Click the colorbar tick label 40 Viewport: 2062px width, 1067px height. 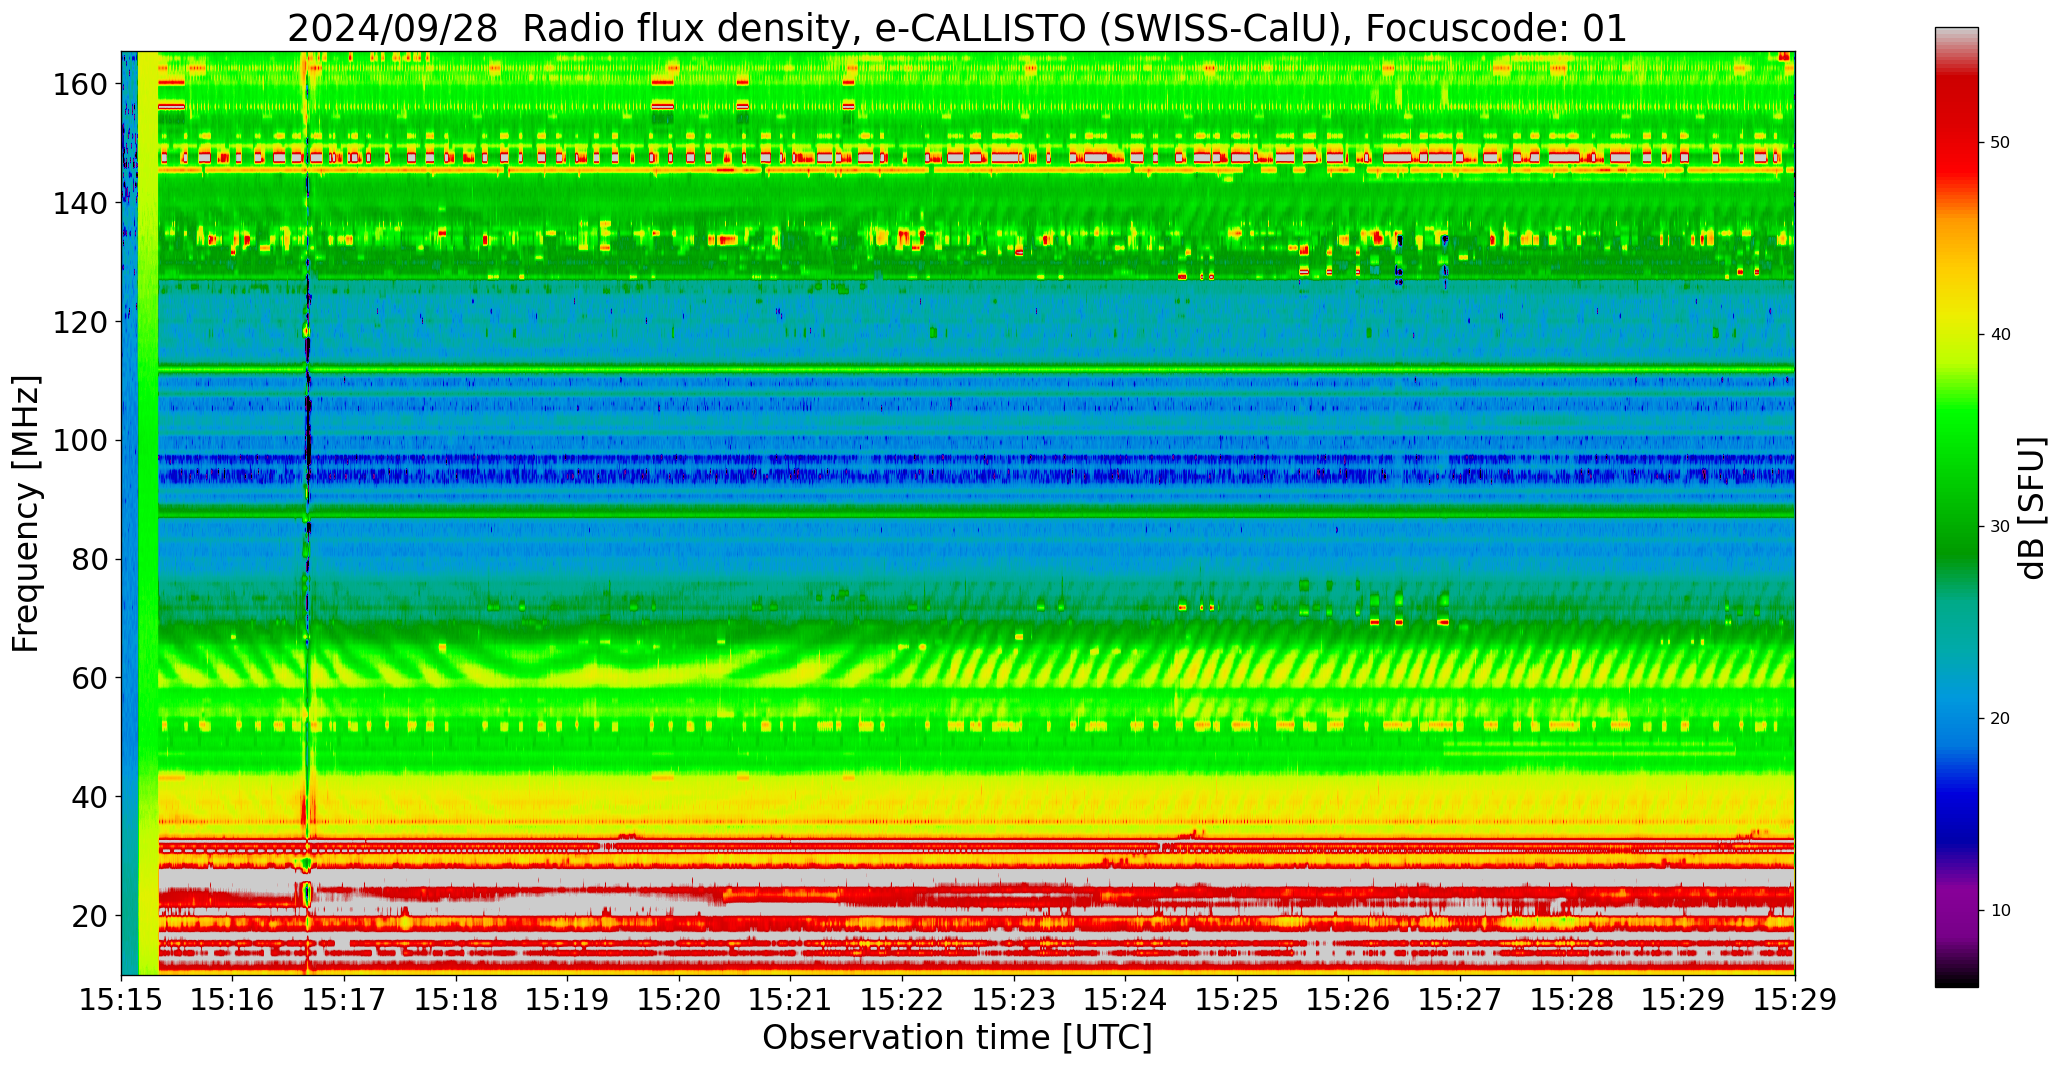(x=2000, y=335)
